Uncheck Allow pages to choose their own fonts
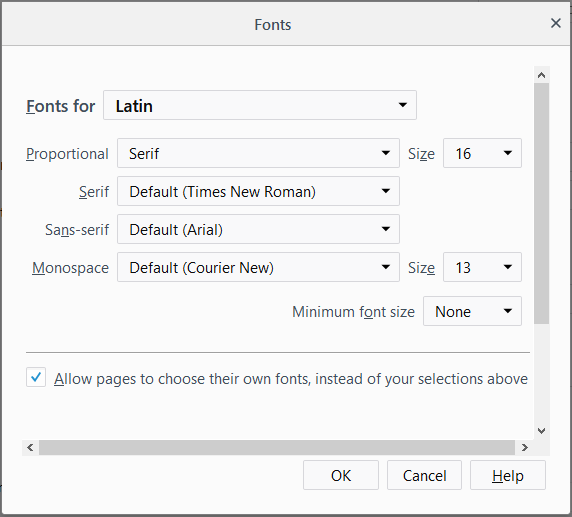The height and width of the screenshot is (517, 572). [x=36, y=377]
